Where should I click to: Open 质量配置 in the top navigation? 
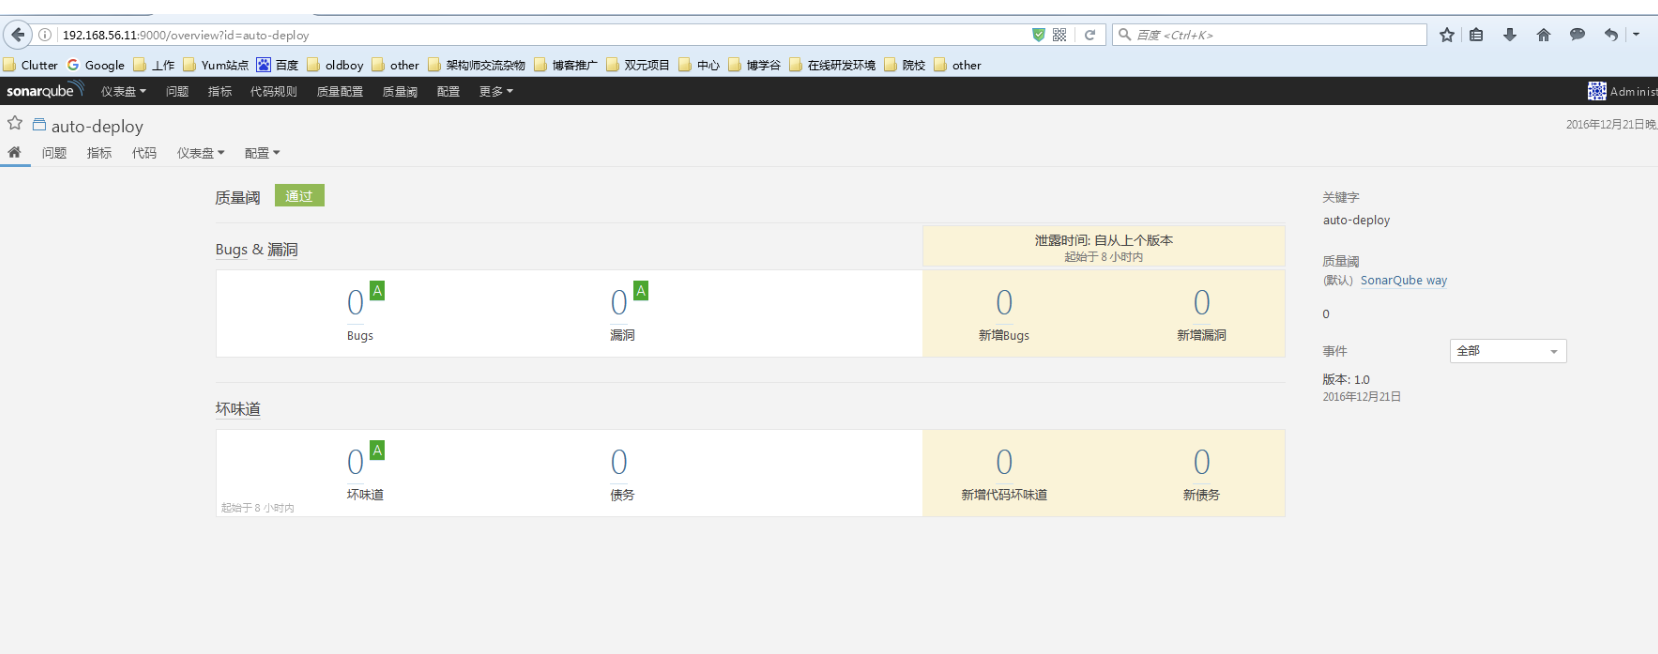(340, 91)
